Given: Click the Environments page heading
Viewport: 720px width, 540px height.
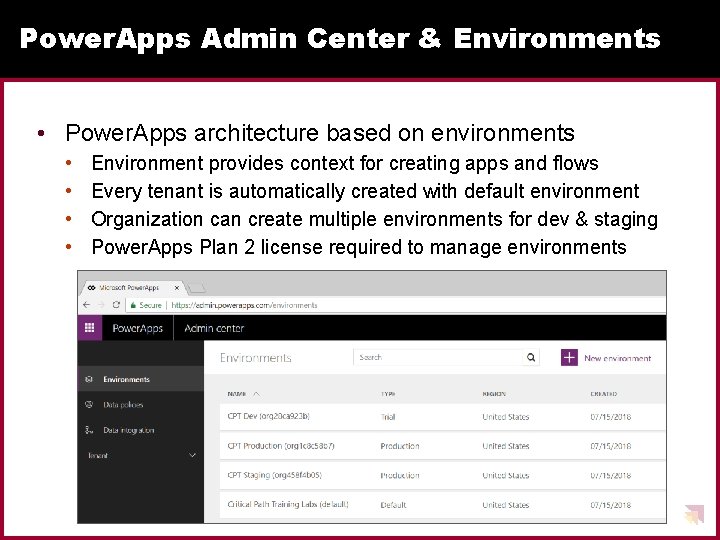Looking at the screenshot, I should coord(255,358).
